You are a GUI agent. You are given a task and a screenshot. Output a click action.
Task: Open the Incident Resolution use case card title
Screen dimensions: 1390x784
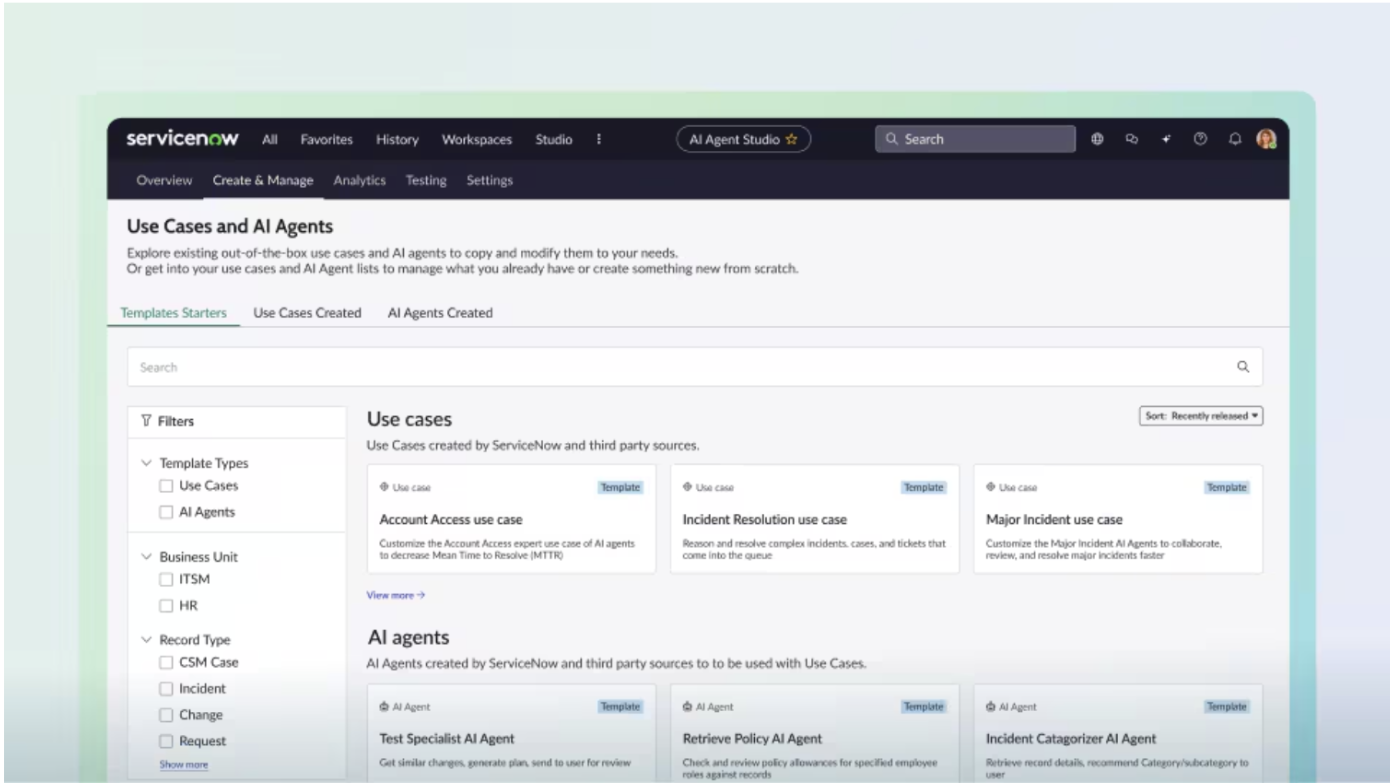pos(765,520)
